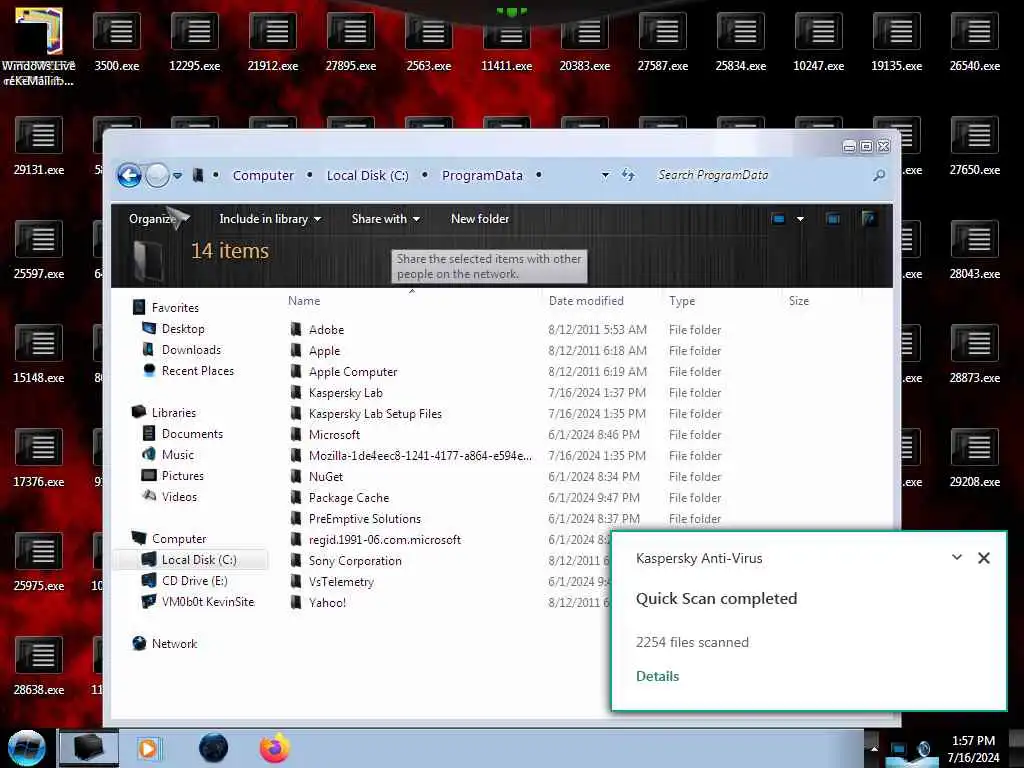Viewport: 1024px width, 768px height.
Task: Collapse Kaspersky notification with chevron
Action: [x=957, y=557]
